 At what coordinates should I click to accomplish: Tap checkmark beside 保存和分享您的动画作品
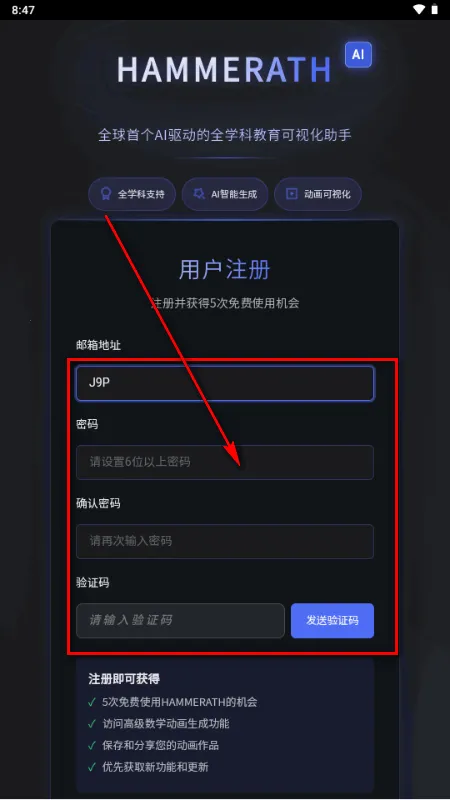point(92,745)
